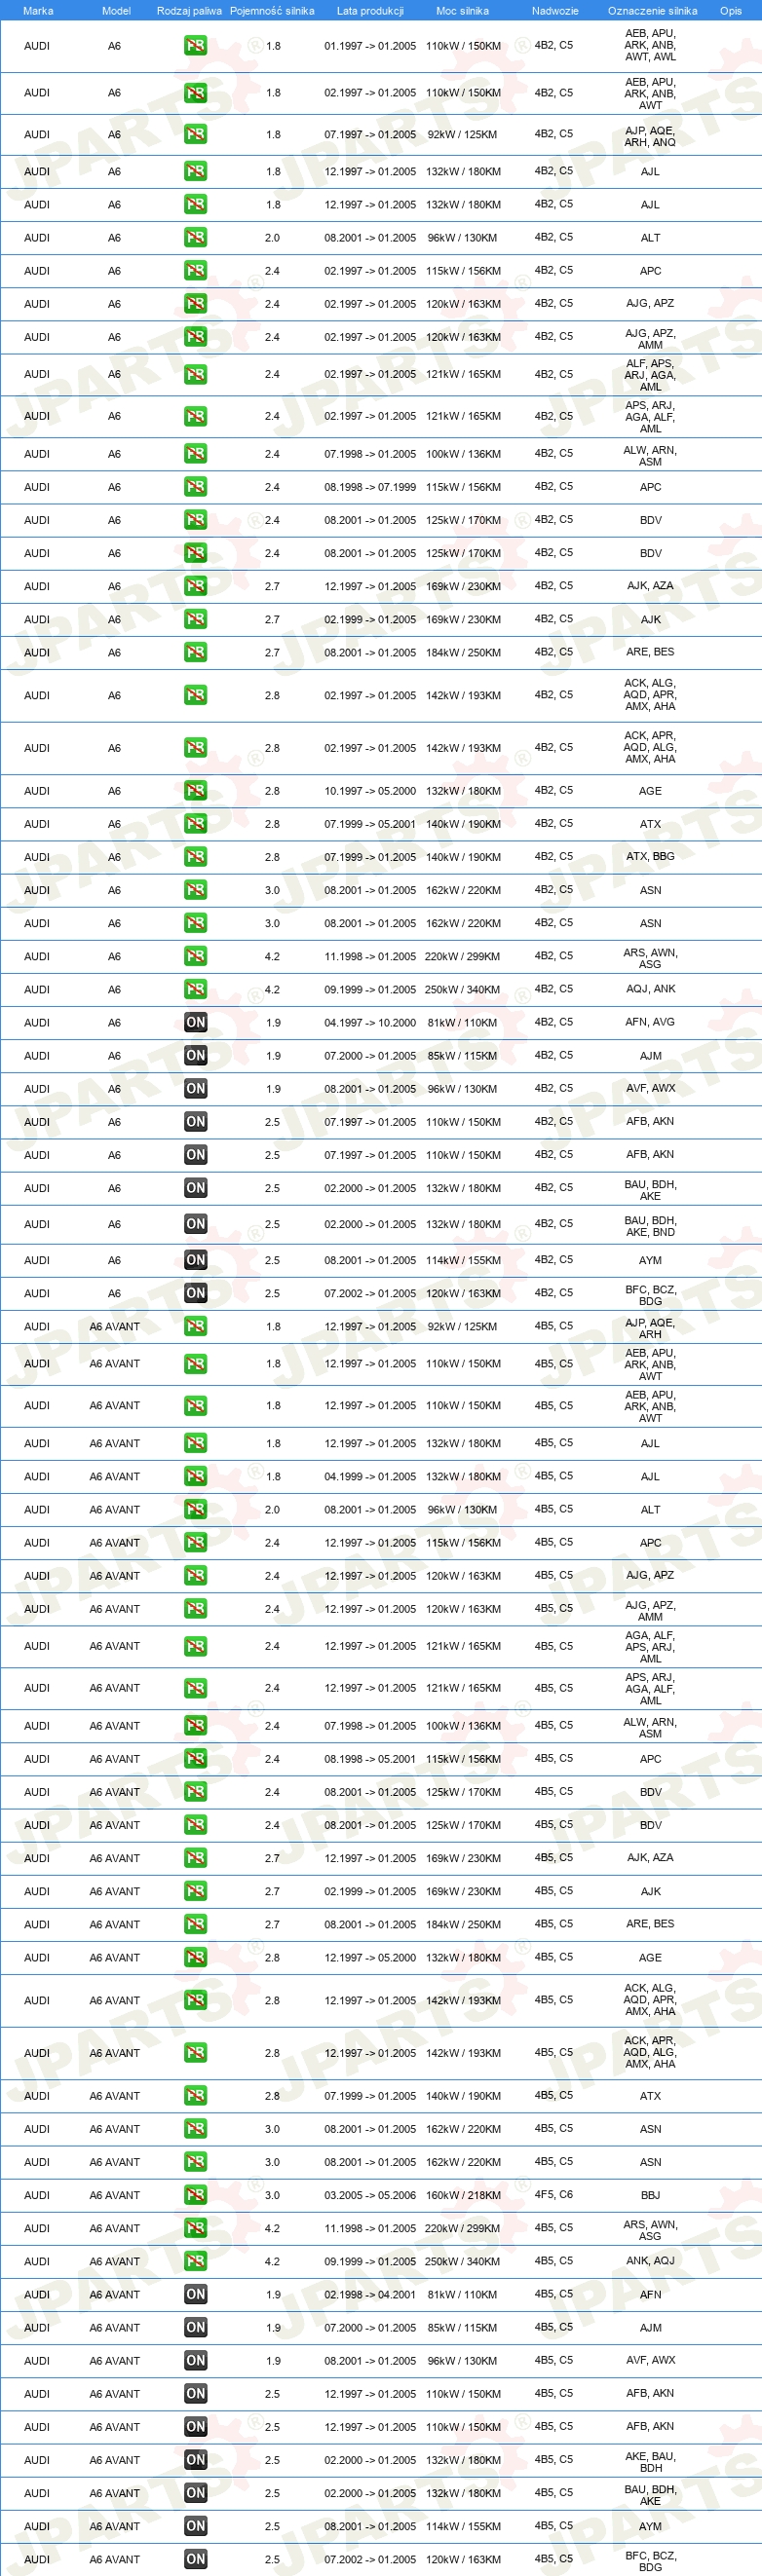This screenshot has width=762, height=2576.
Task: Click the 'Moc silnika' column header
Action: point(463,11)
